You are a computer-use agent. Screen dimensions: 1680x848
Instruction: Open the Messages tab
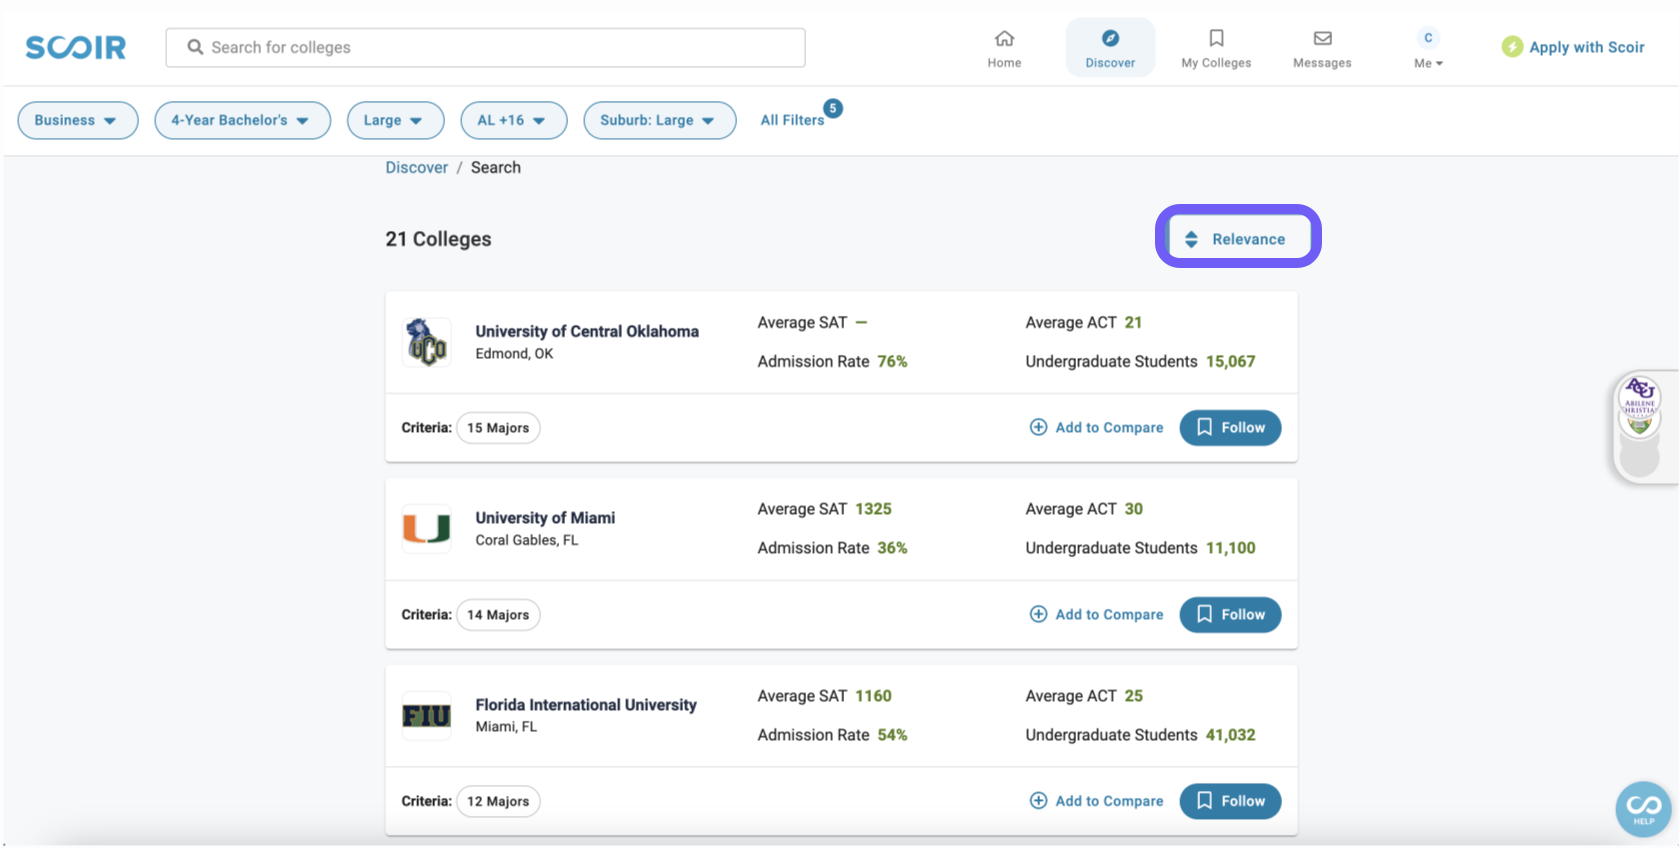coord(1322,48)
